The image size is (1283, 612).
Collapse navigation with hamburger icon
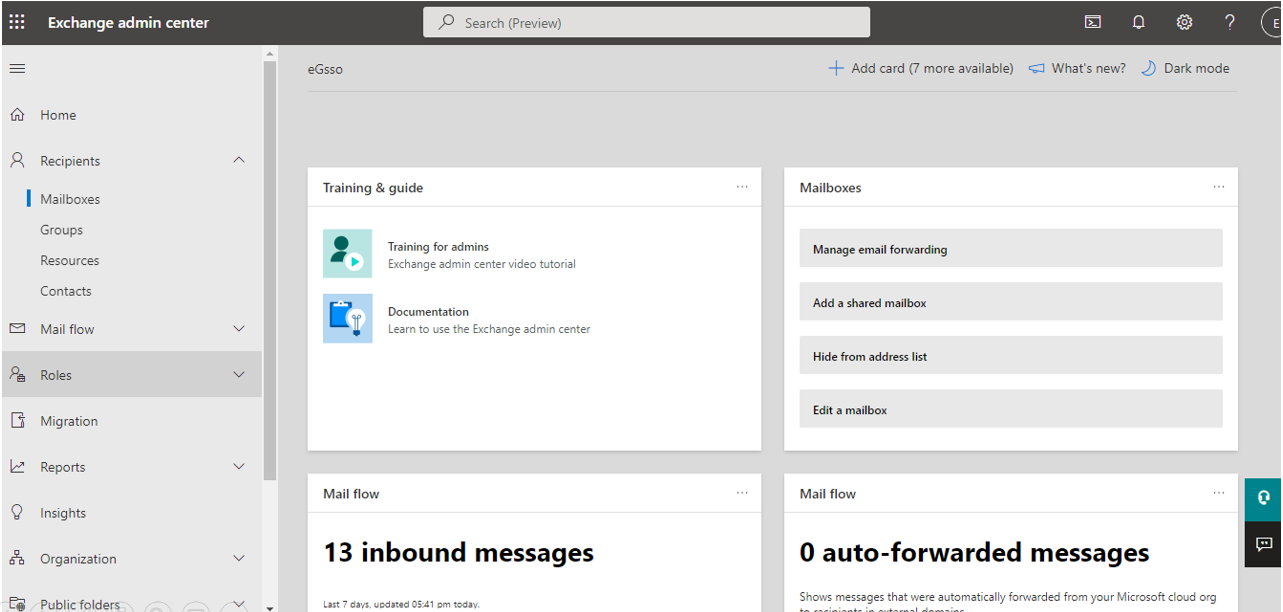point(17,68)
